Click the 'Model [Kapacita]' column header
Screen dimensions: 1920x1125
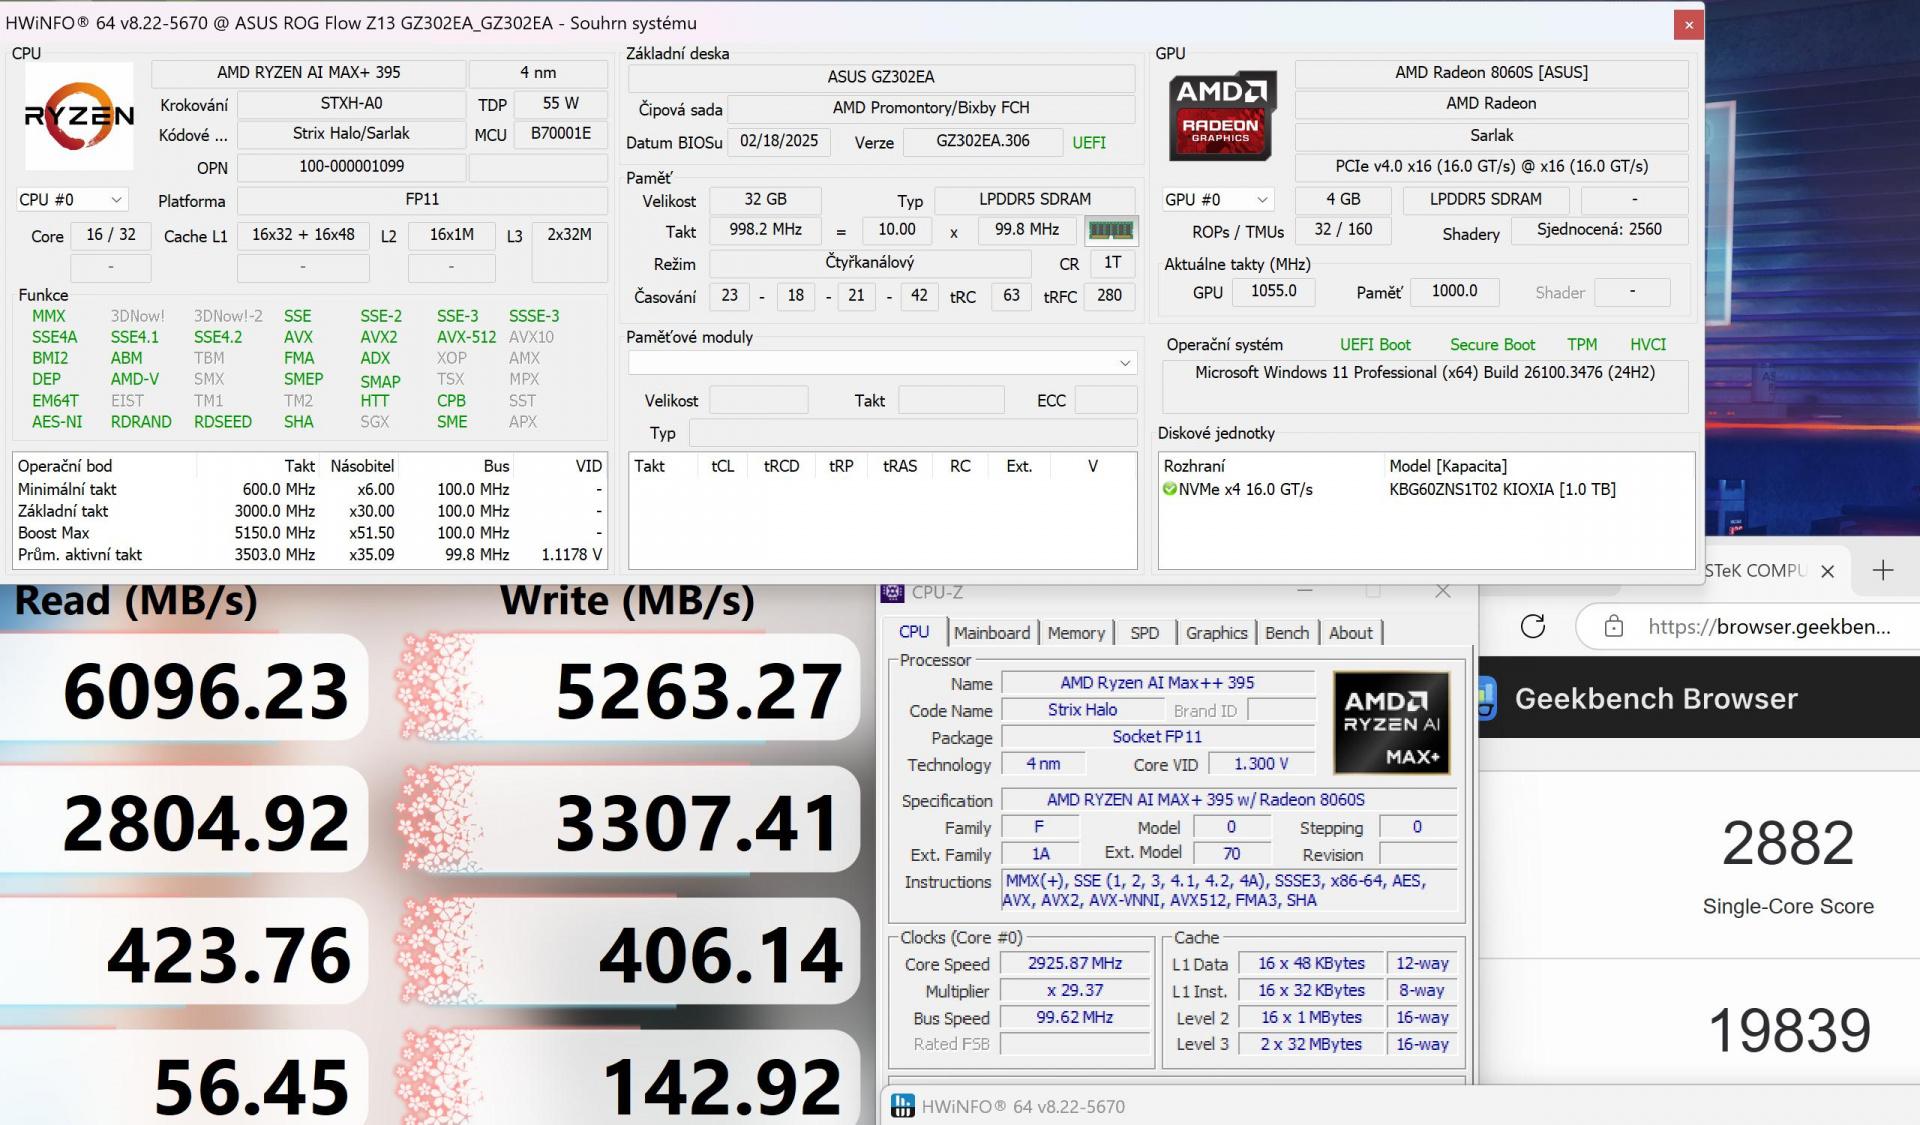point(1447,467)
